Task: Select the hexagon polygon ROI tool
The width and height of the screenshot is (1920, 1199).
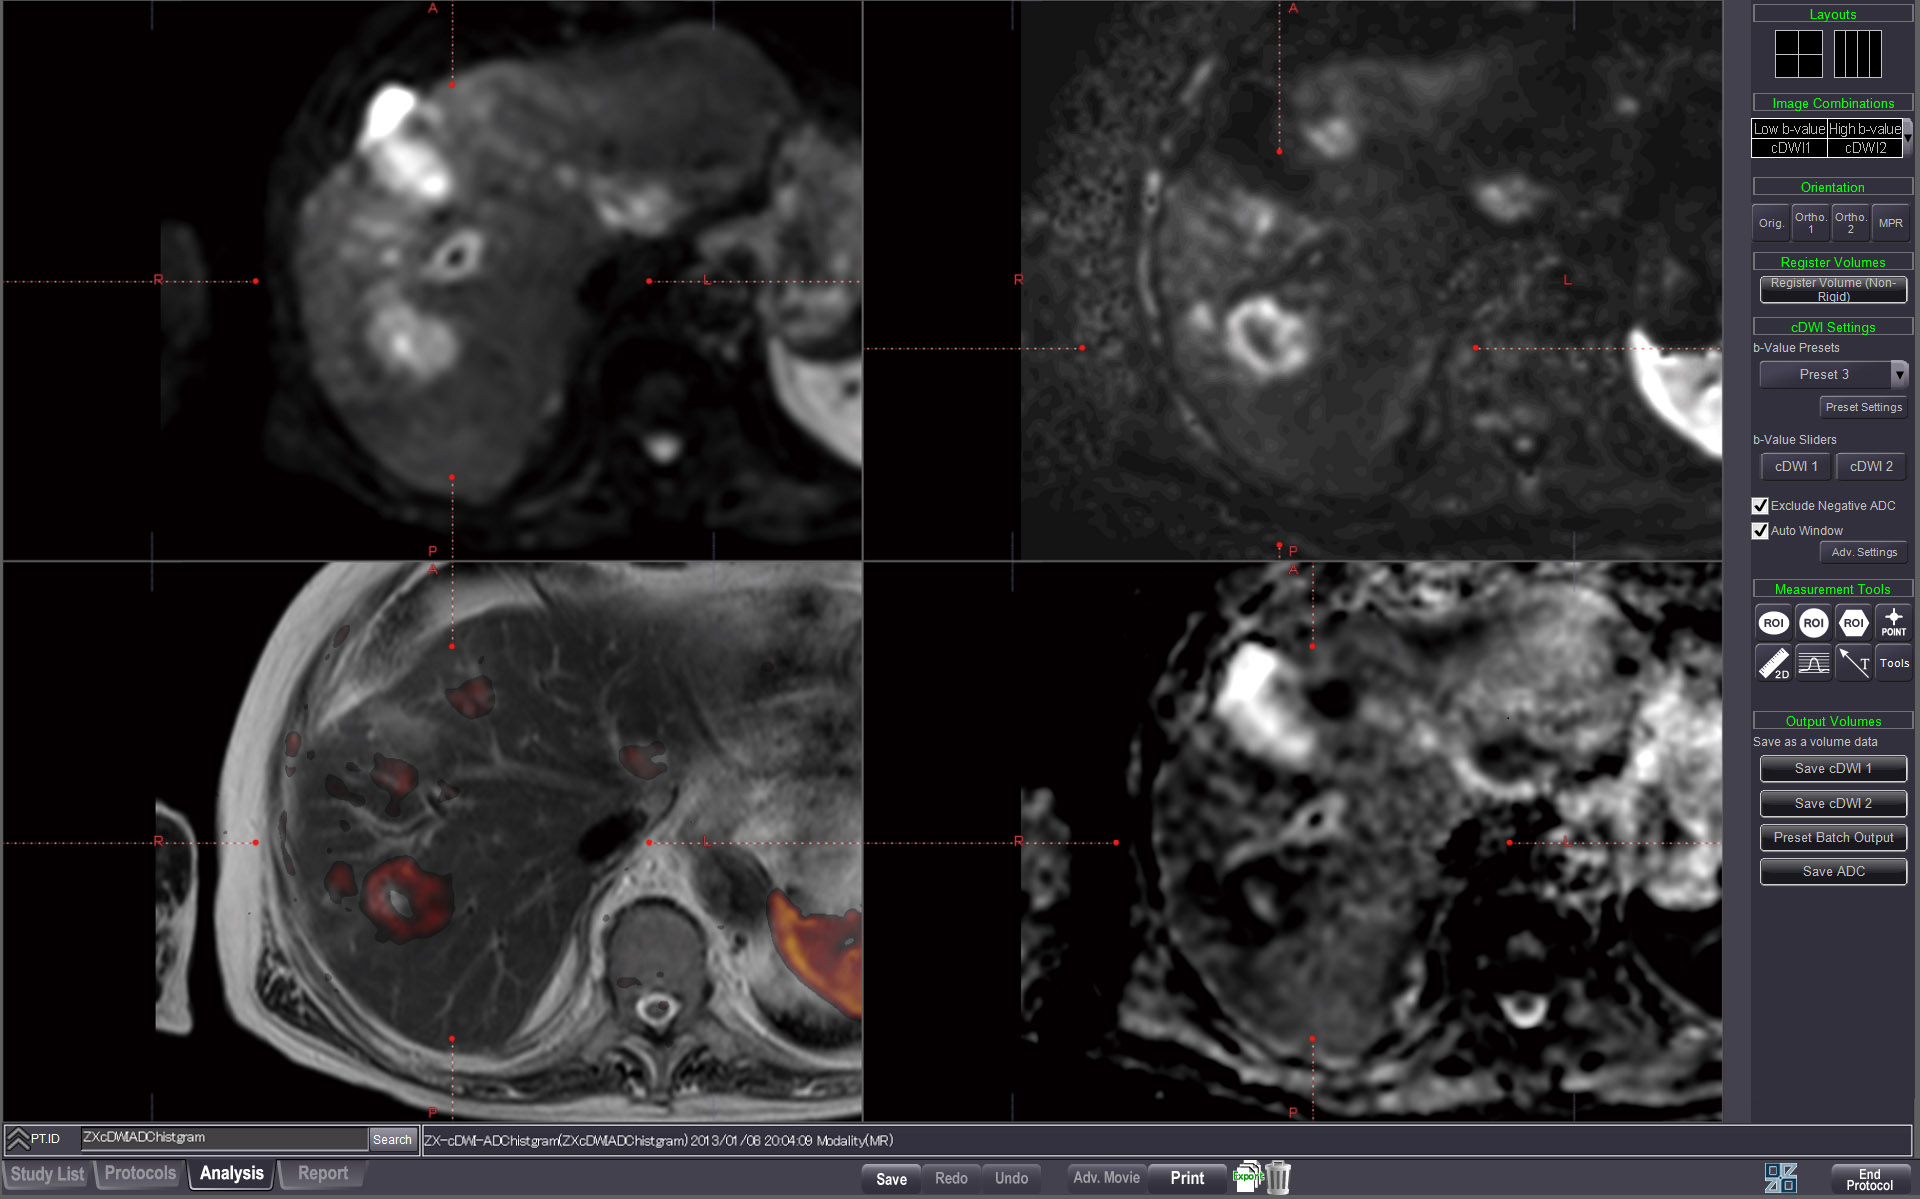Action: pos(1853,623)
